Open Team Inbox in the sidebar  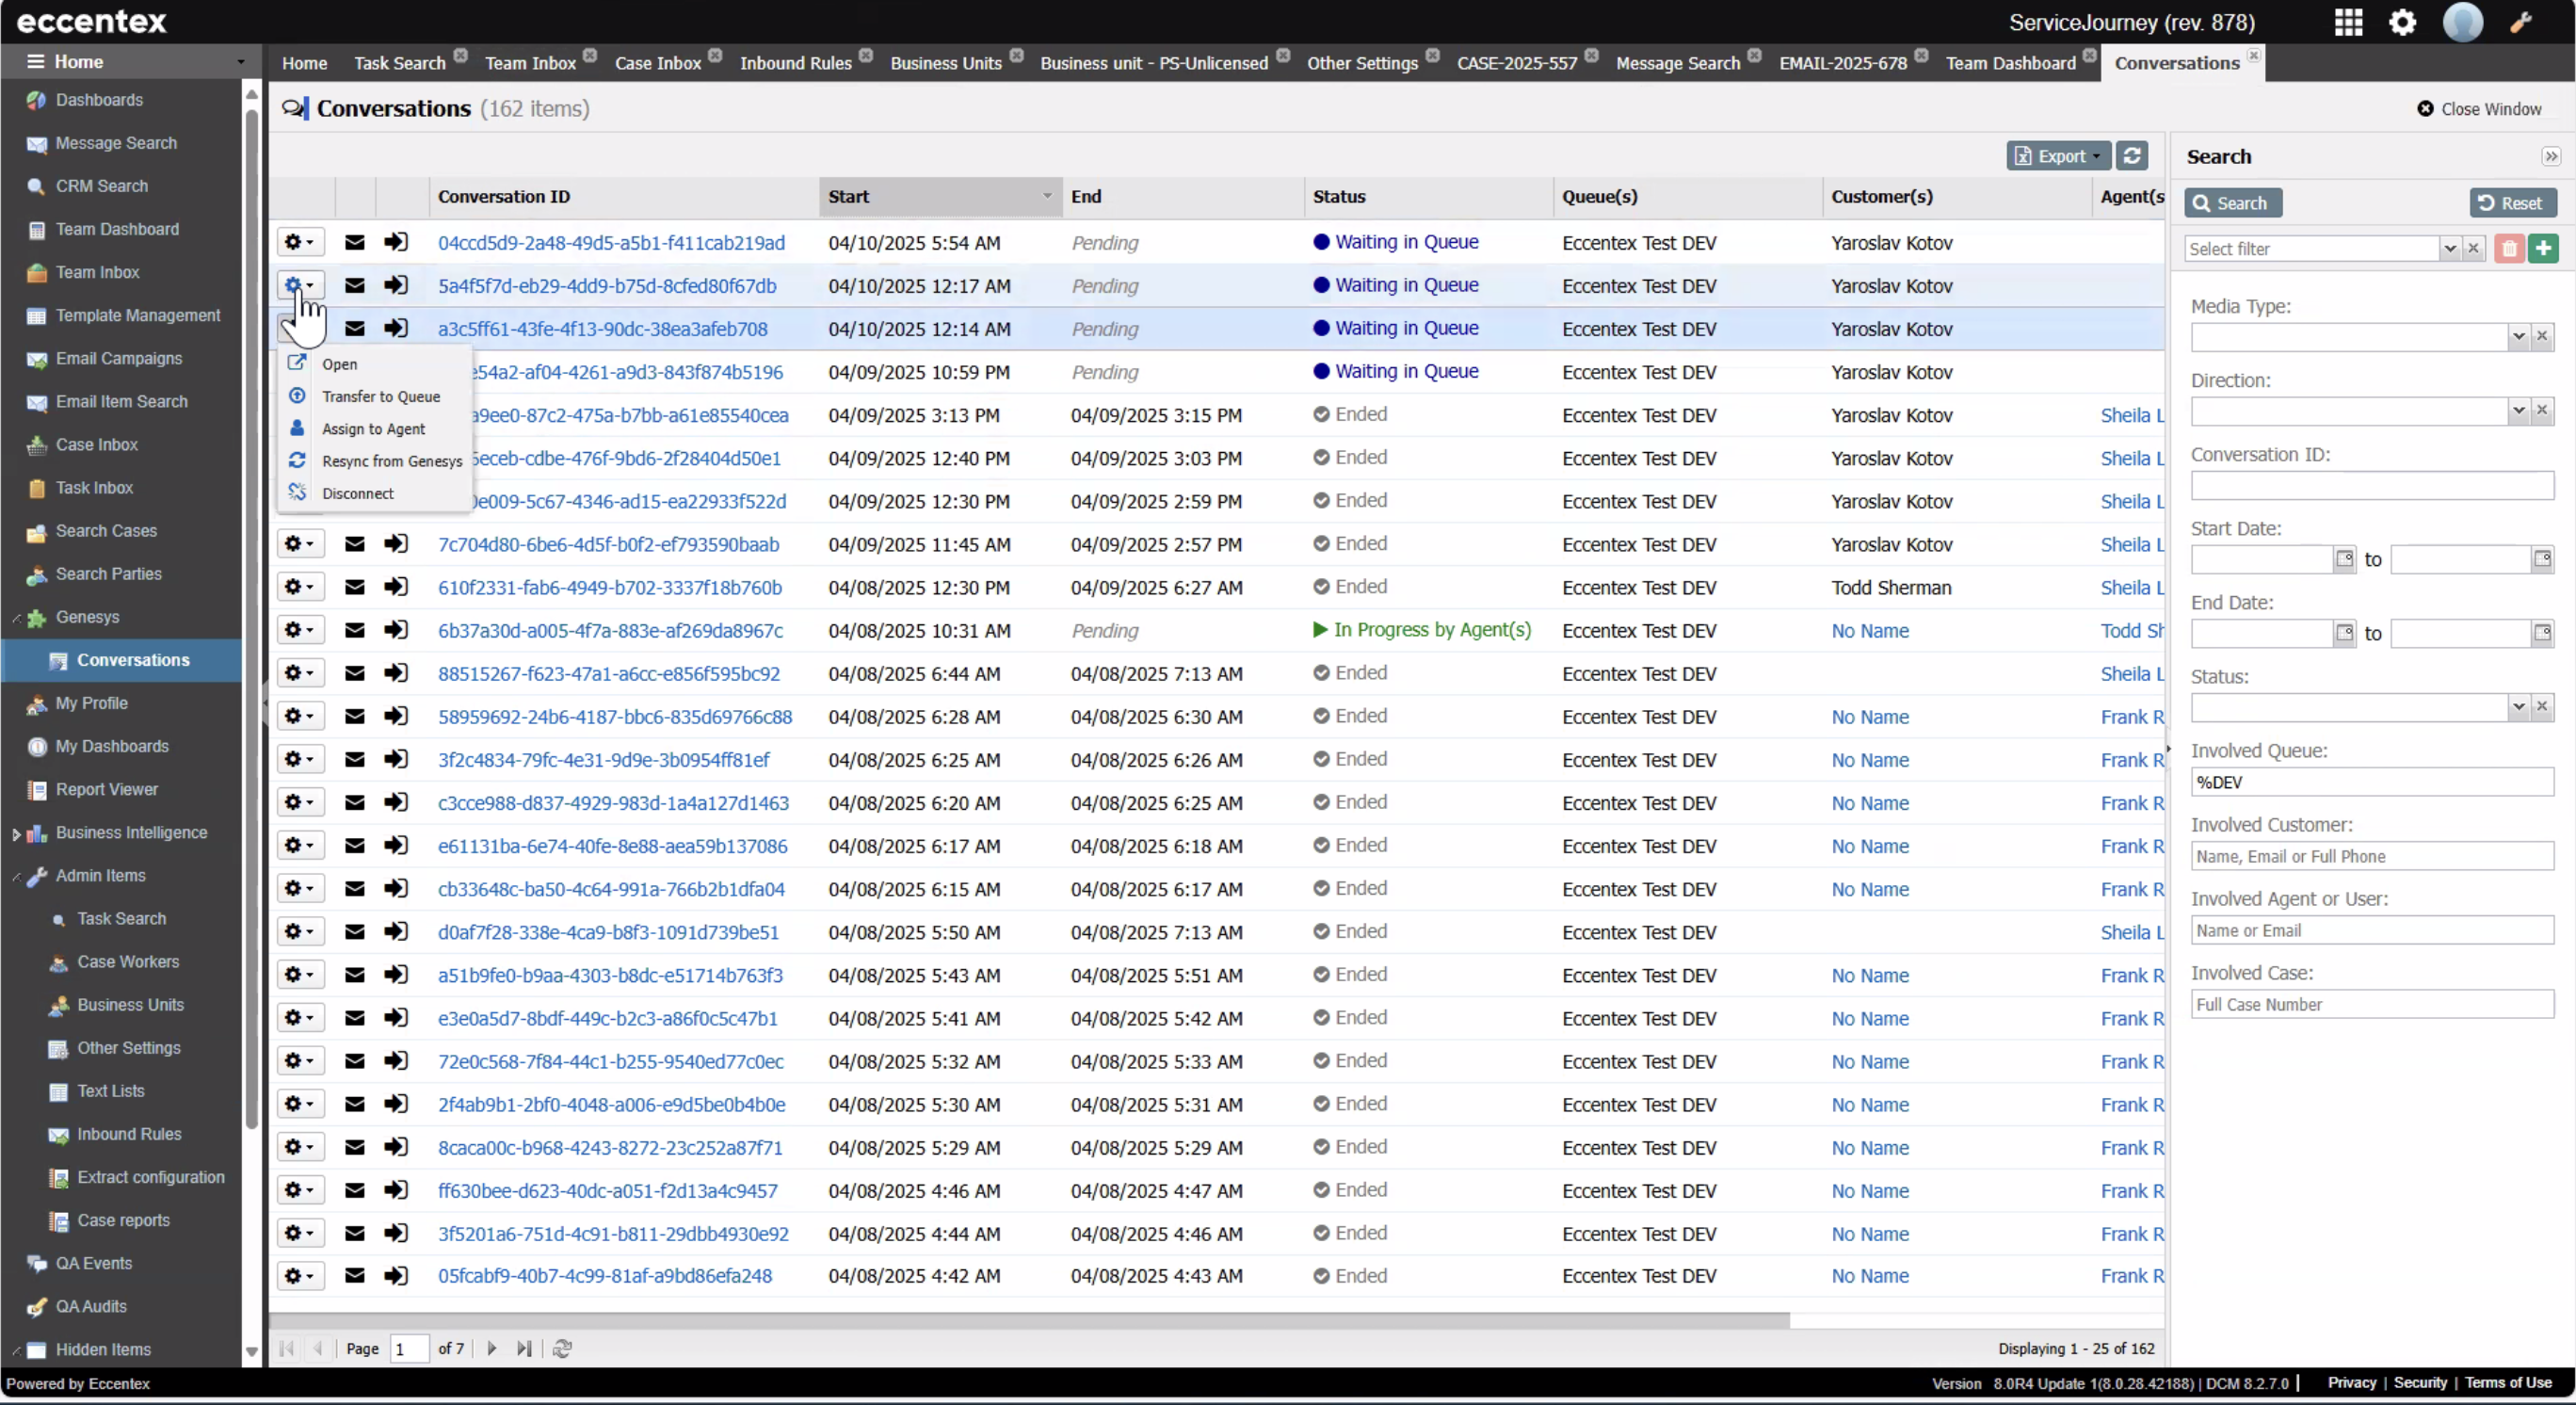point(97,272)
